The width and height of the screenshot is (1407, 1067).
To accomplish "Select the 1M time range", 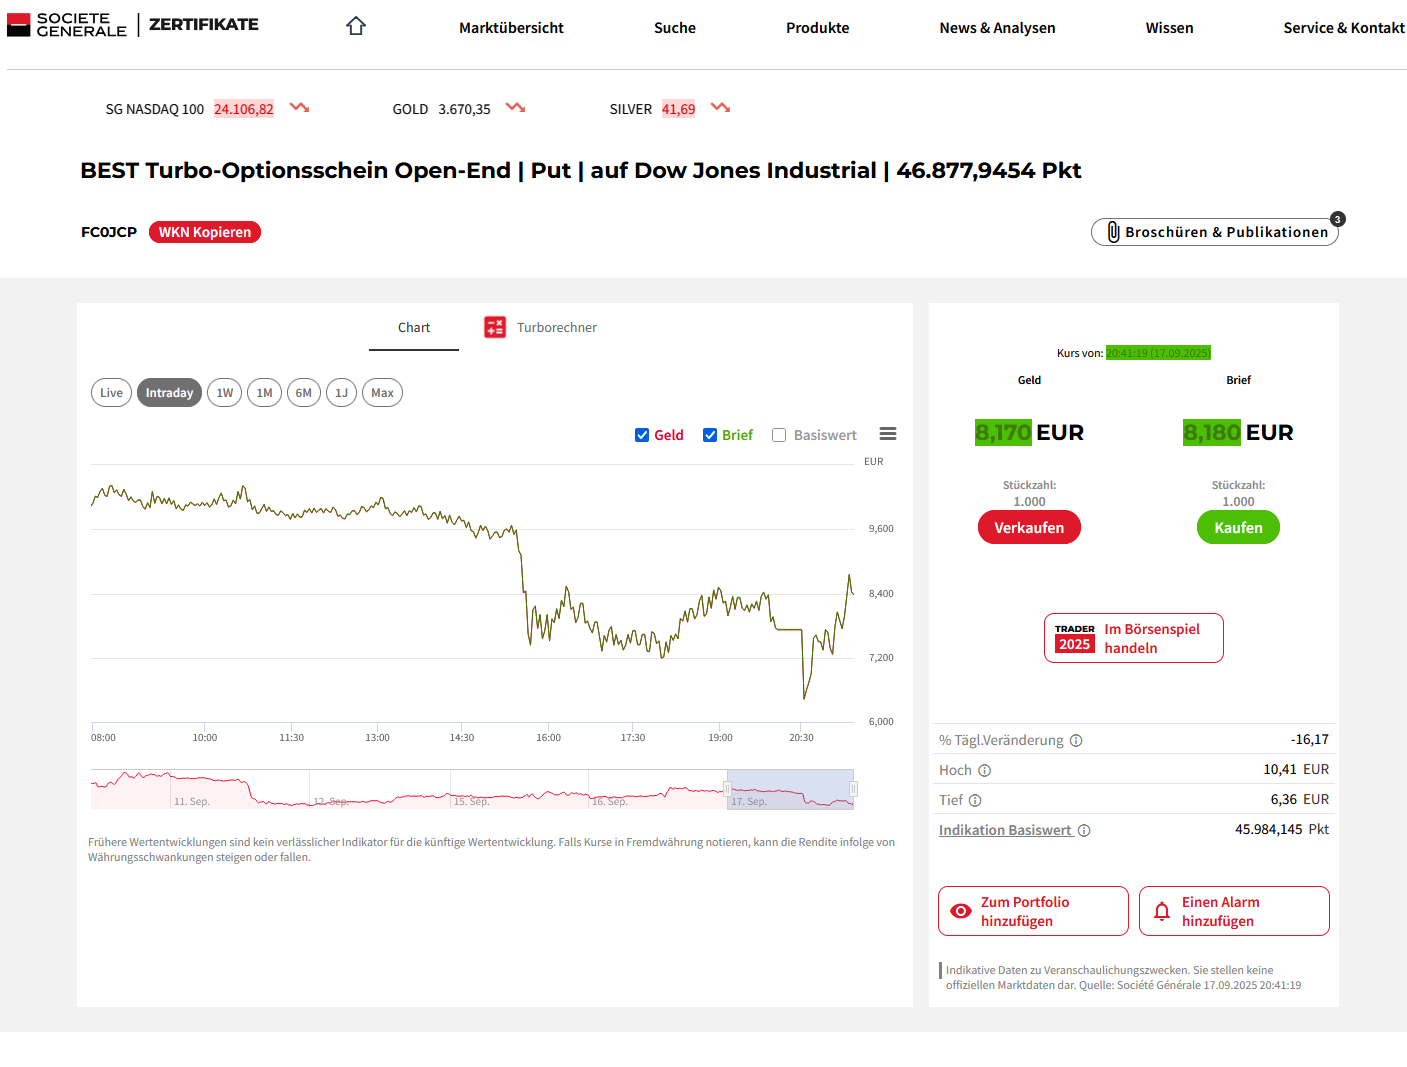I will 264,393.
